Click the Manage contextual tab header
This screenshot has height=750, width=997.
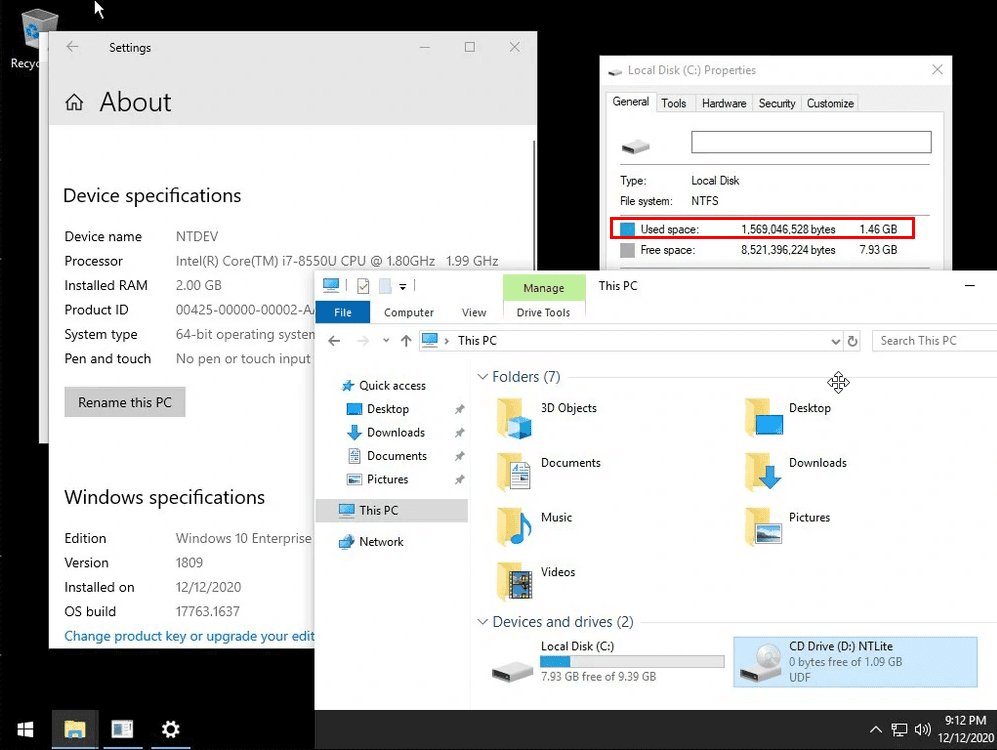pyautogui.click(x=544, y=288)
